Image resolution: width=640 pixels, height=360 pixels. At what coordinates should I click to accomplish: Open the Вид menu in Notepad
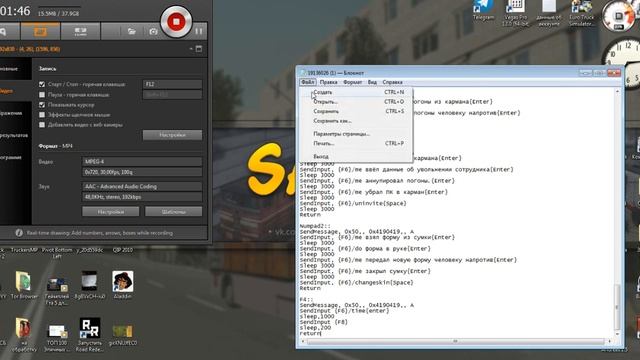[372, 82]
